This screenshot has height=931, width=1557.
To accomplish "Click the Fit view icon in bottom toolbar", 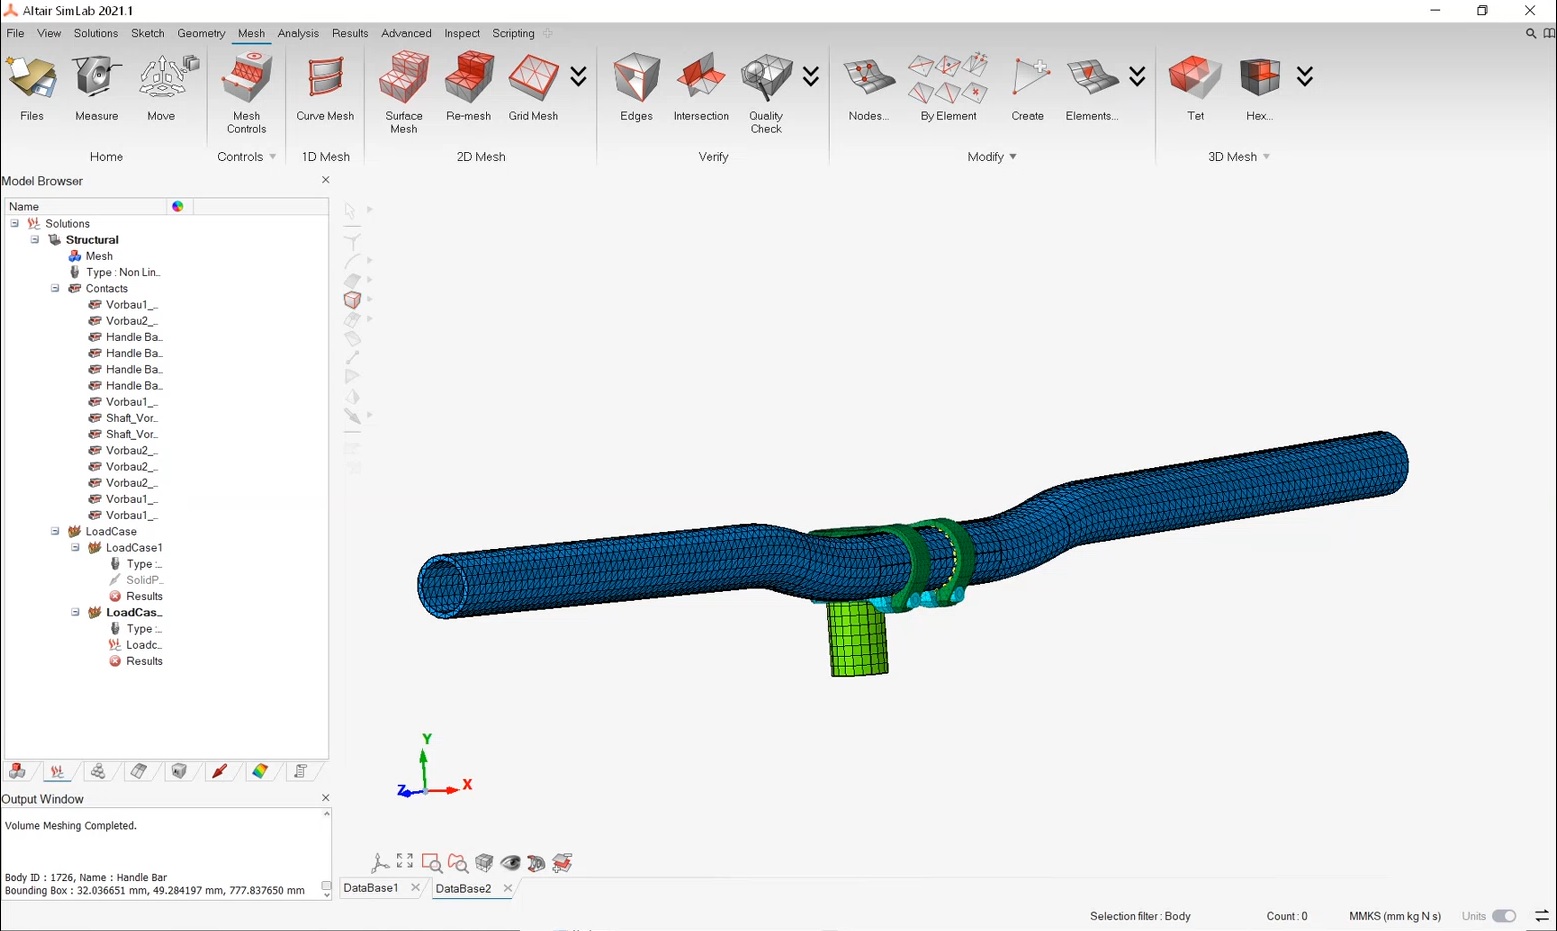I will click(x=405, y=862).
